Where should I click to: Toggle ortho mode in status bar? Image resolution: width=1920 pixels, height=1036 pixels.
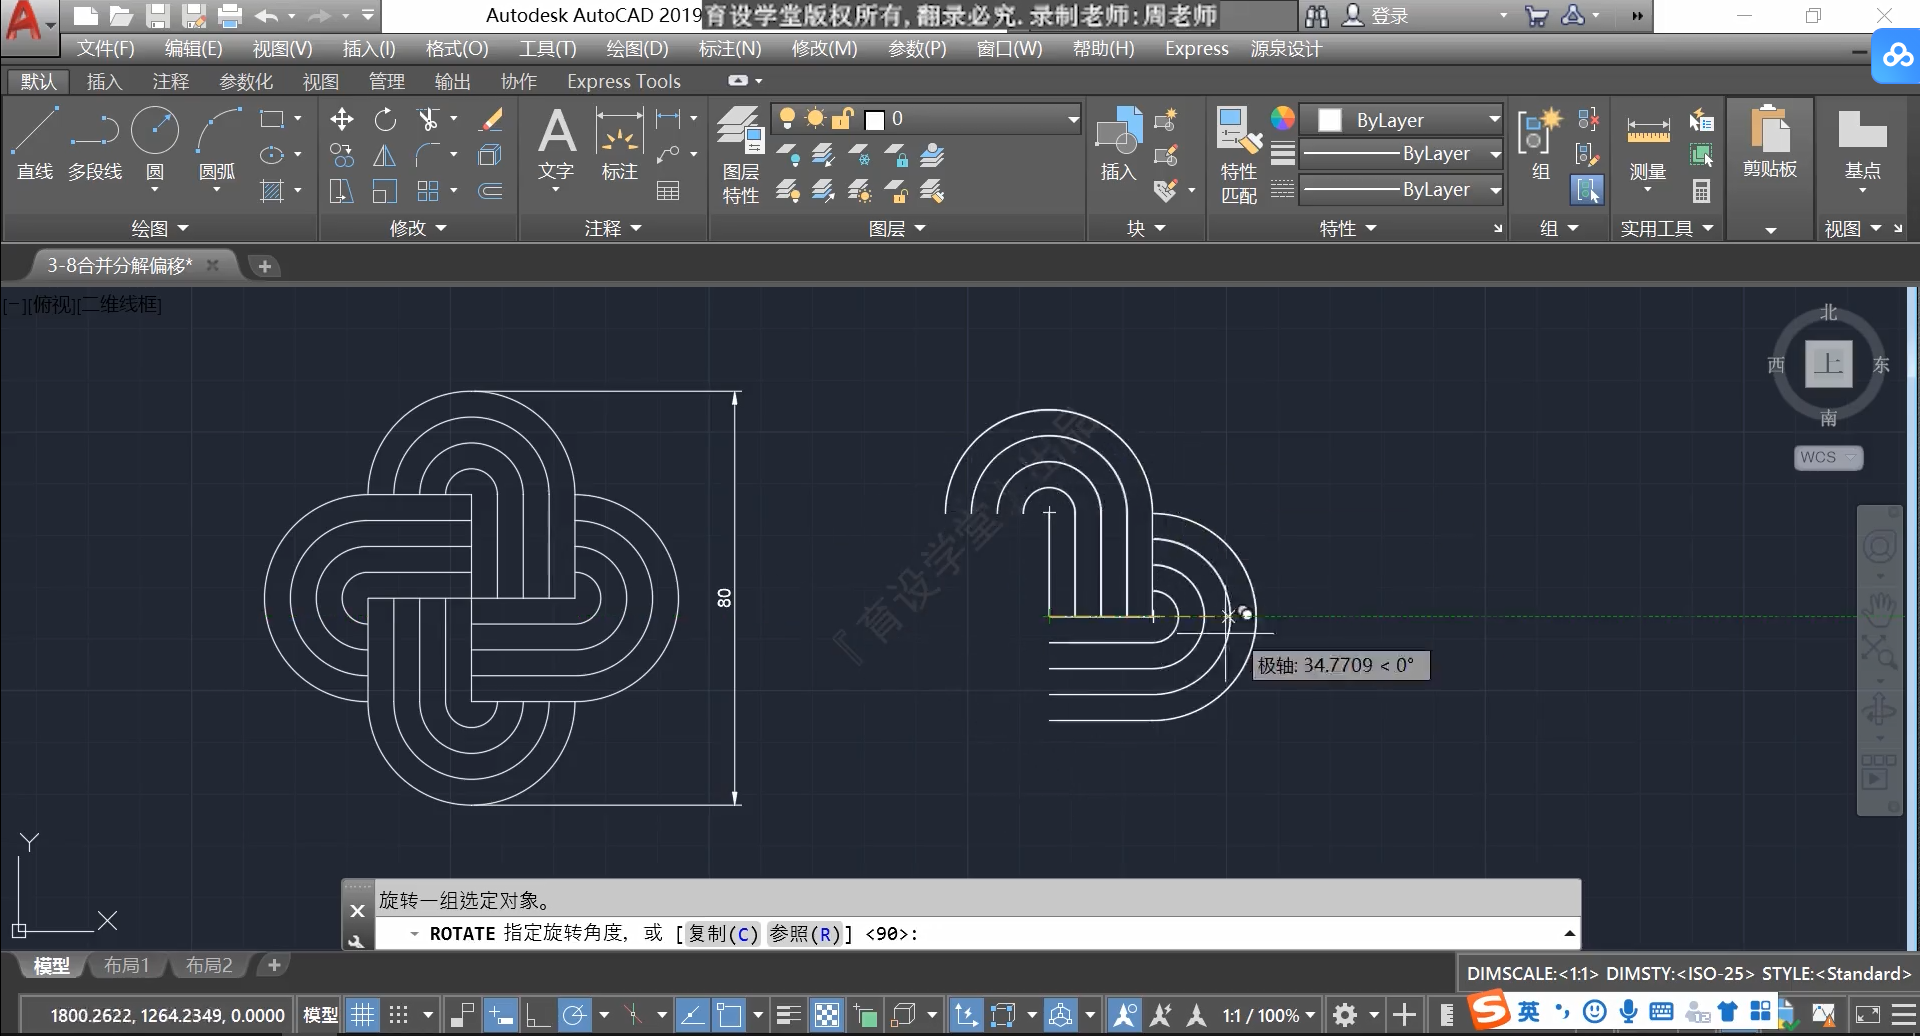537,1015
